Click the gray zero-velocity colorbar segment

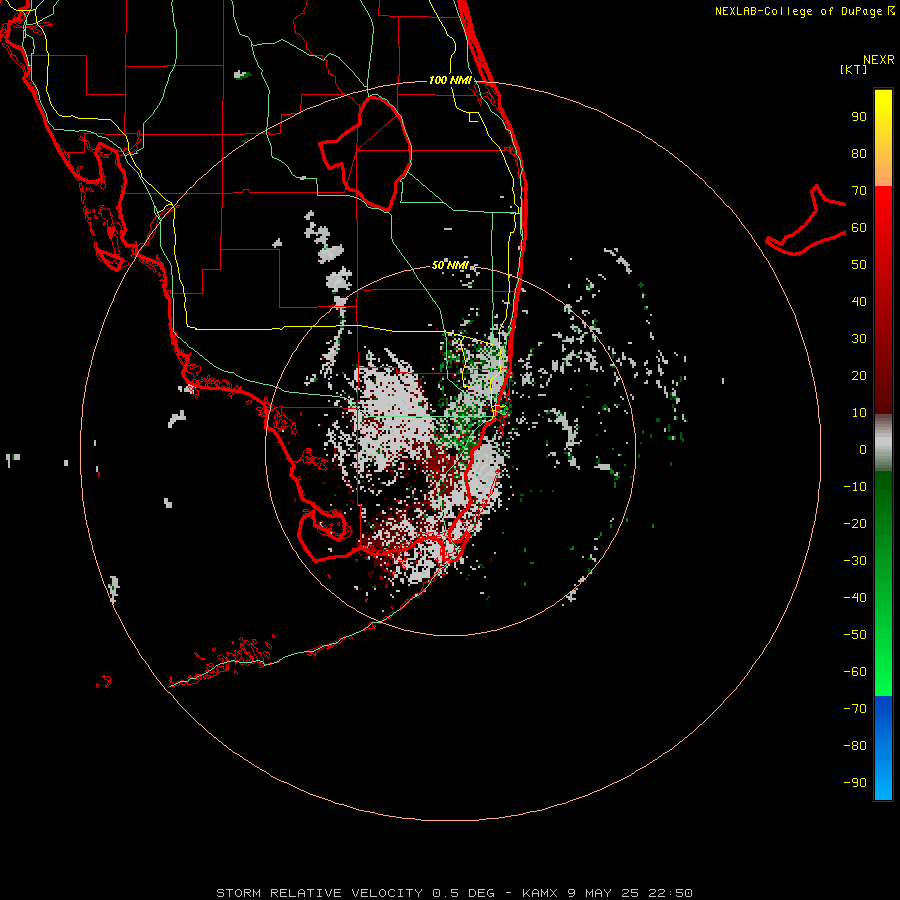tap(883, 443)
